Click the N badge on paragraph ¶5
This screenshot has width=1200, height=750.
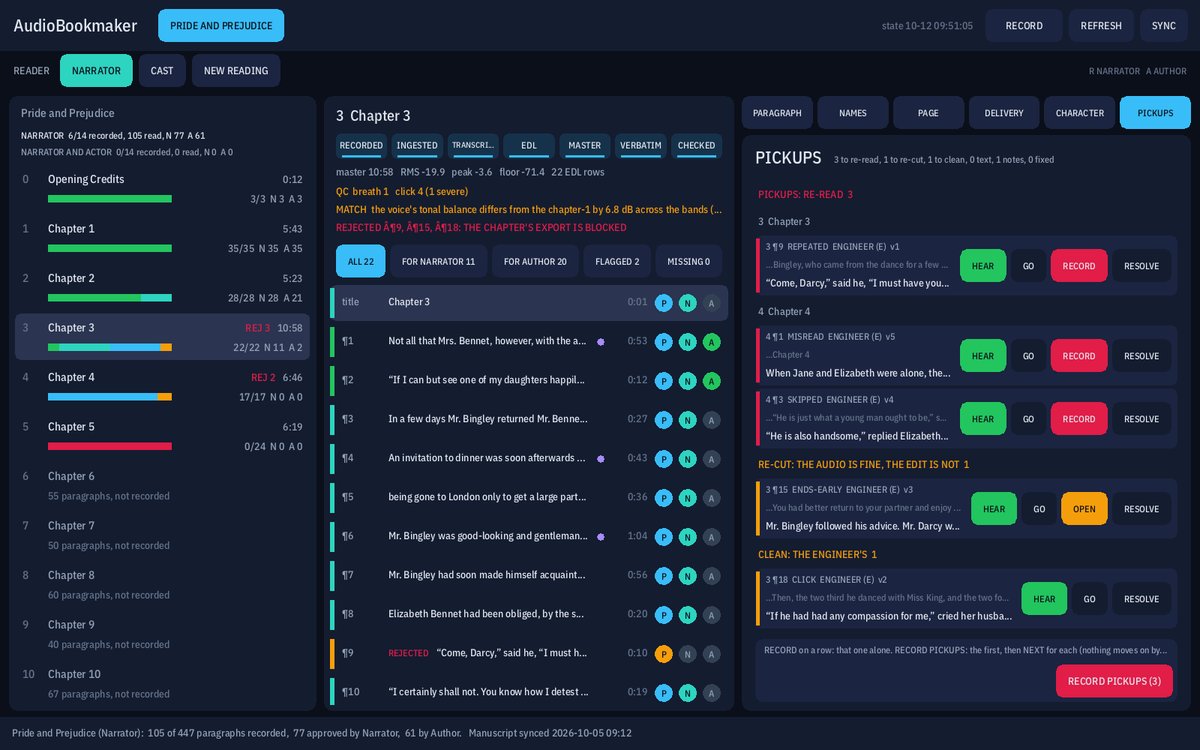click(688, 497)
